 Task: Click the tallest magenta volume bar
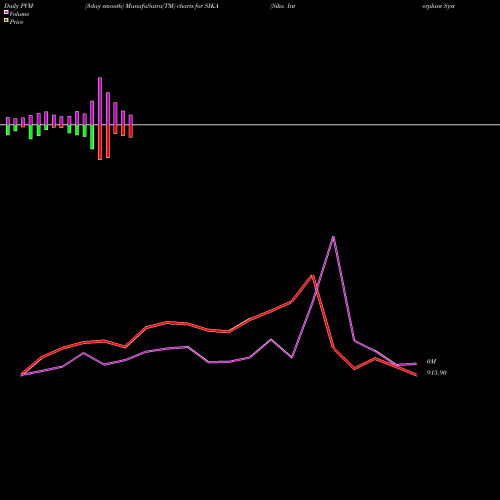(x=100, y=101)
